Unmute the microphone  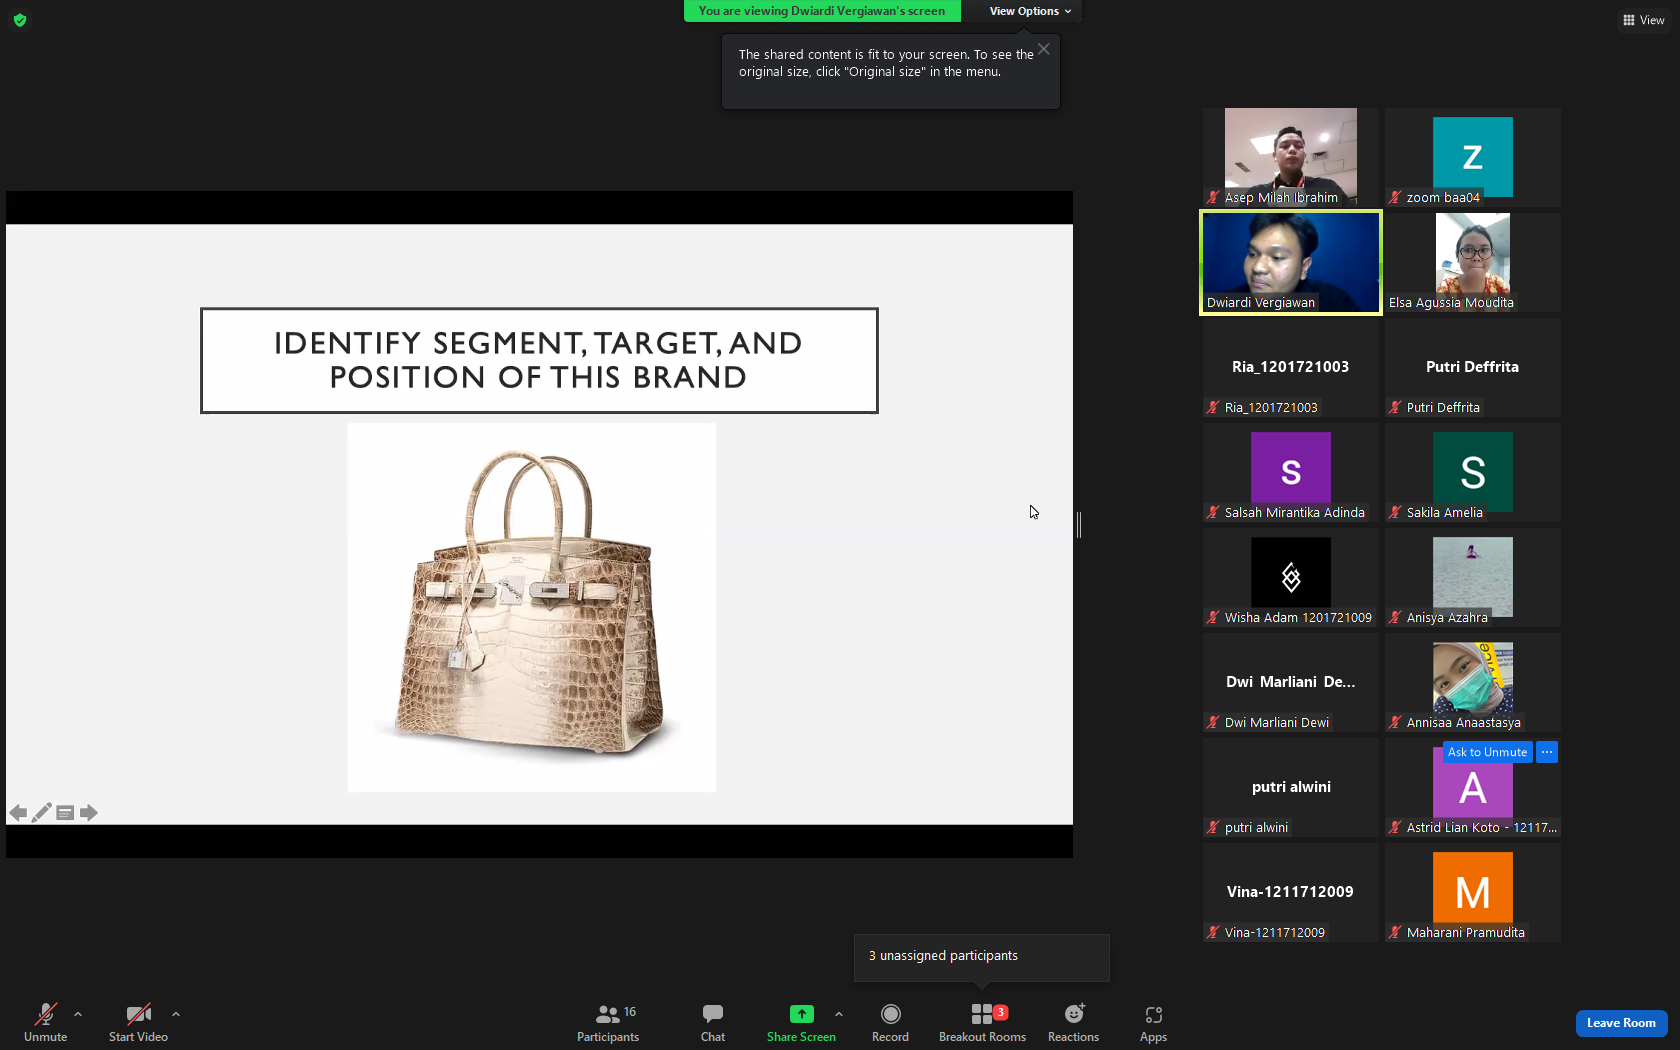46,1023
